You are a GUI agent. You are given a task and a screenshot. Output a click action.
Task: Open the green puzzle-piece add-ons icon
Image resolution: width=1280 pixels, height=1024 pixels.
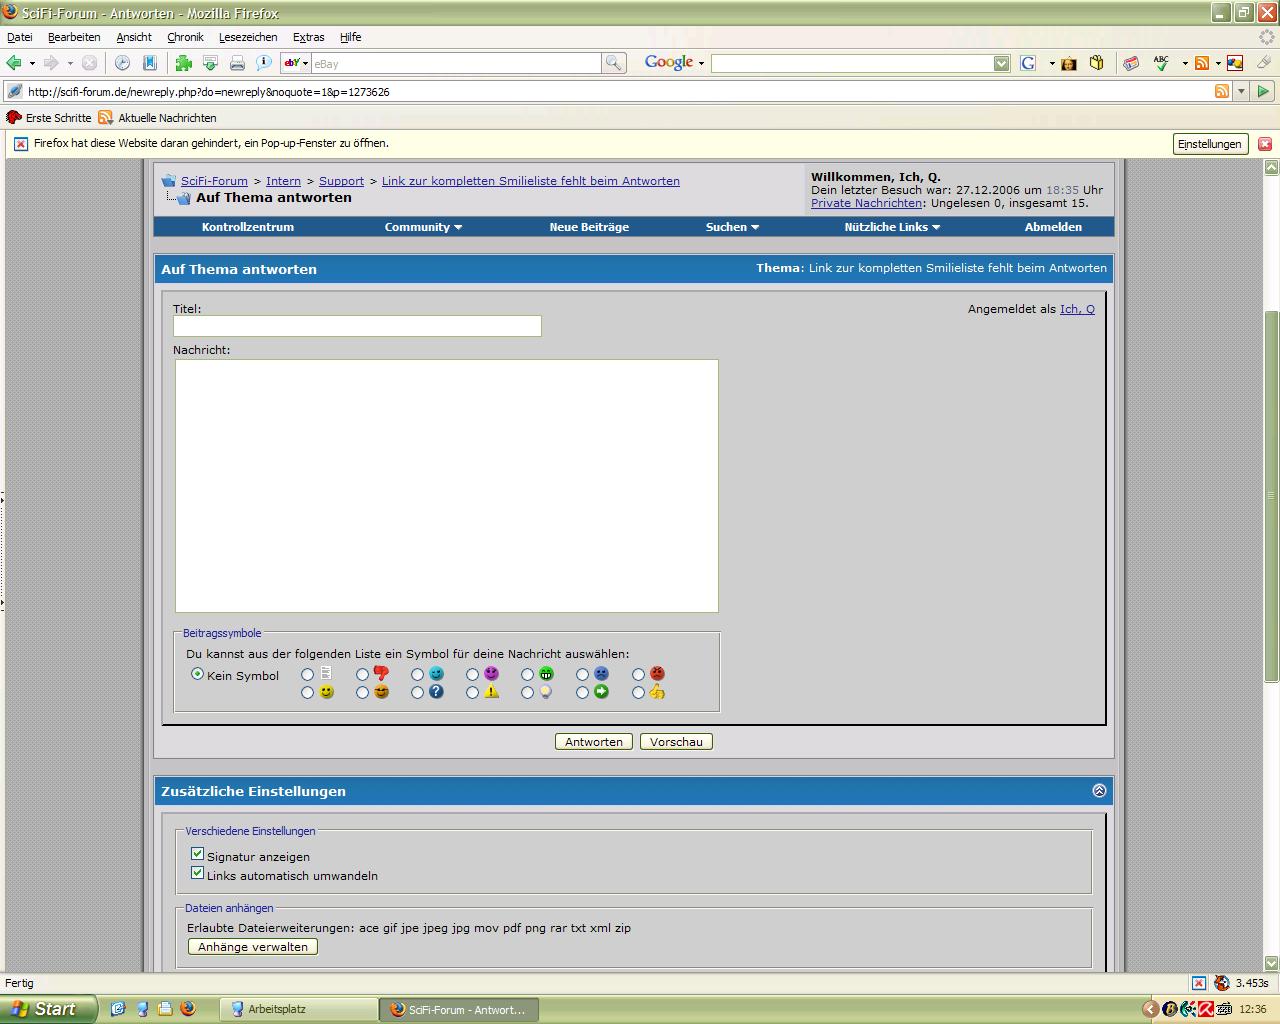(183, 63)
